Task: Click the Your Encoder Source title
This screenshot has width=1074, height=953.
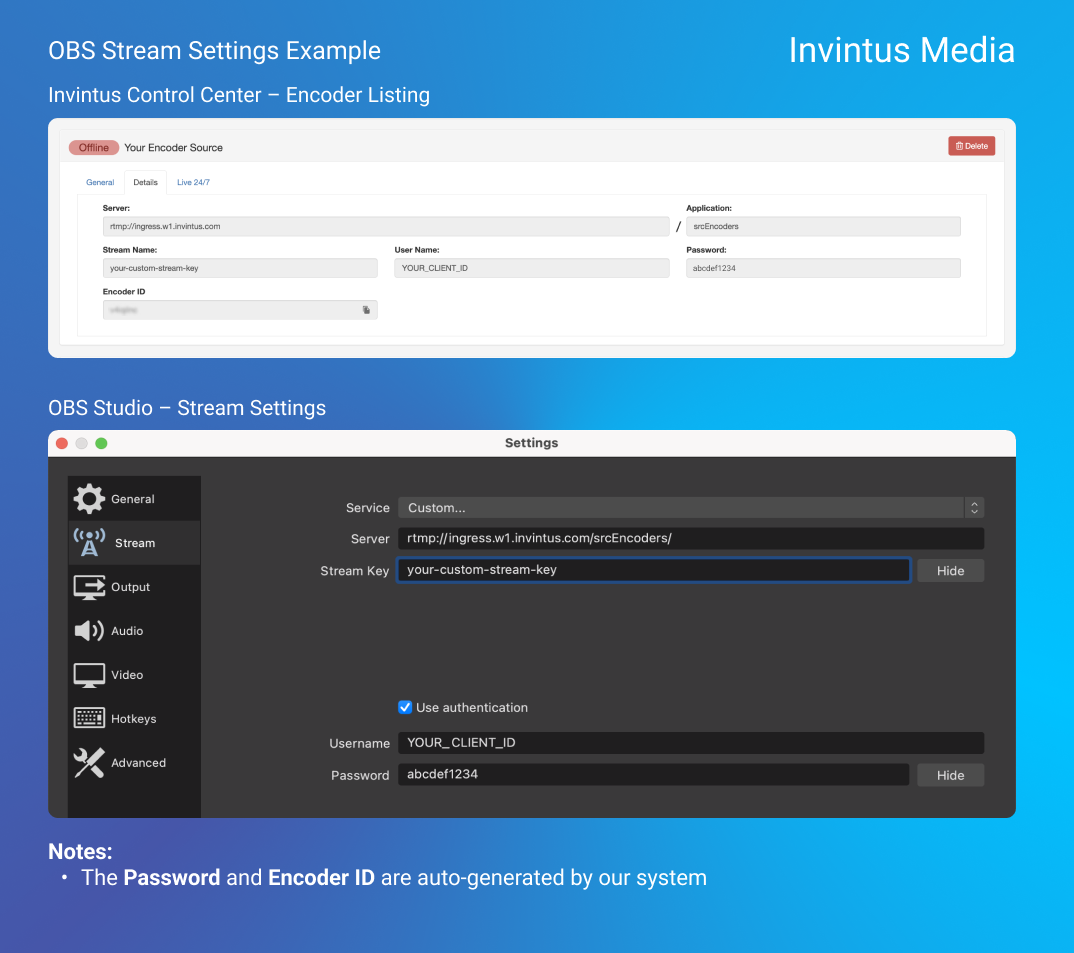Action: pos(173,147)
